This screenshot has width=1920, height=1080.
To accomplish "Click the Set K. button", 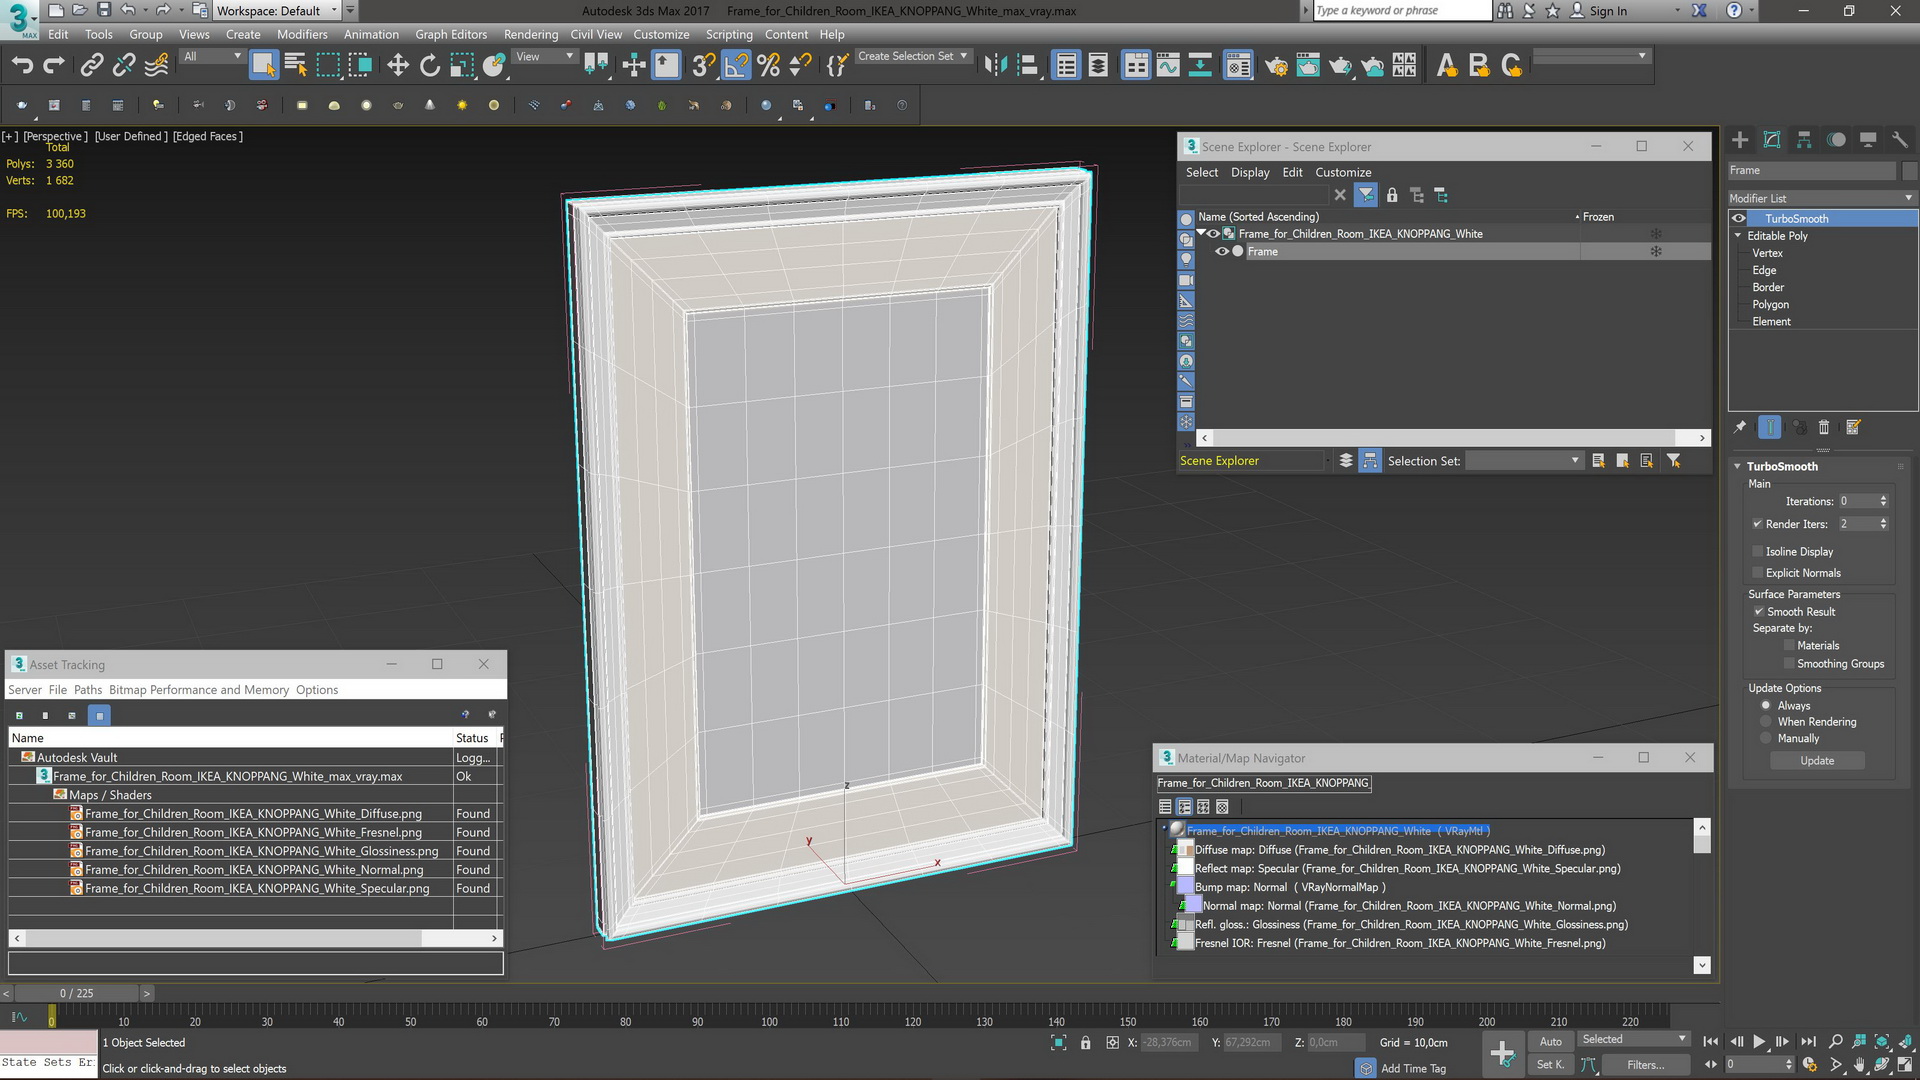I will (1550, 1065).
